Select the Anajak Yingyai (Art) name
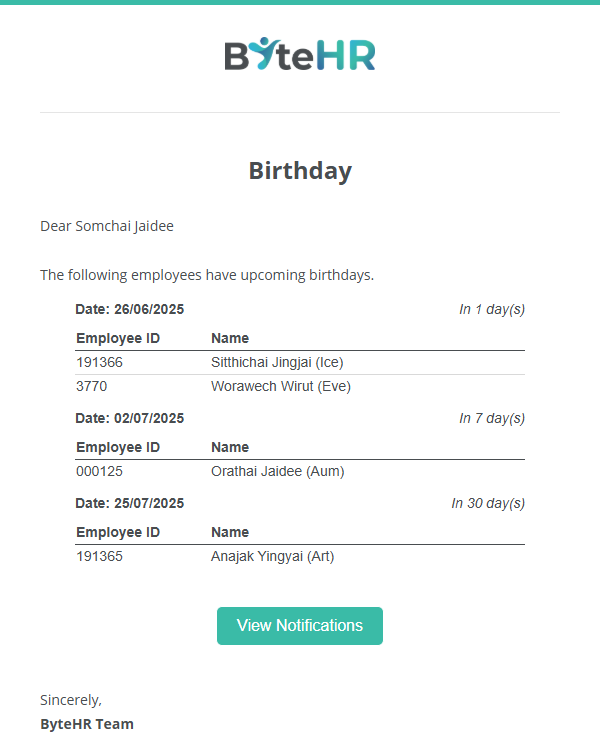600x743 pixels. [x=273, y=556]
